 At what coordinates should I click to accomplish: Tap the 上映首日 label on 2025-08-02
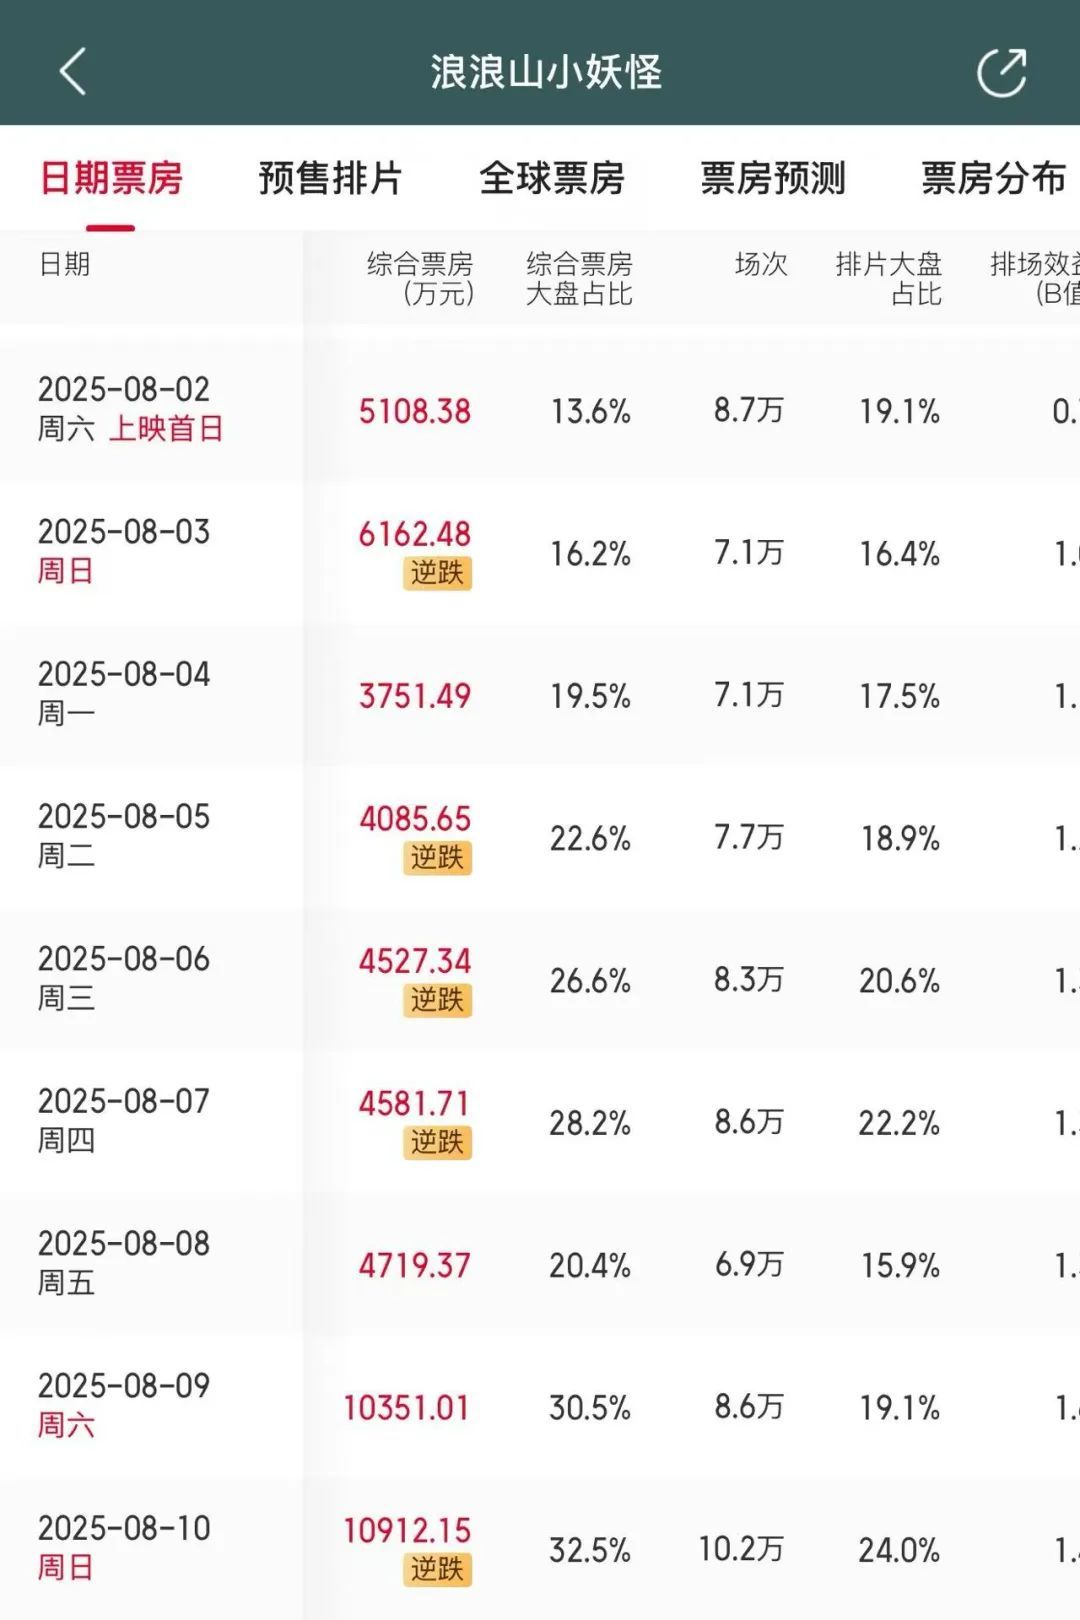click(166, 429)
